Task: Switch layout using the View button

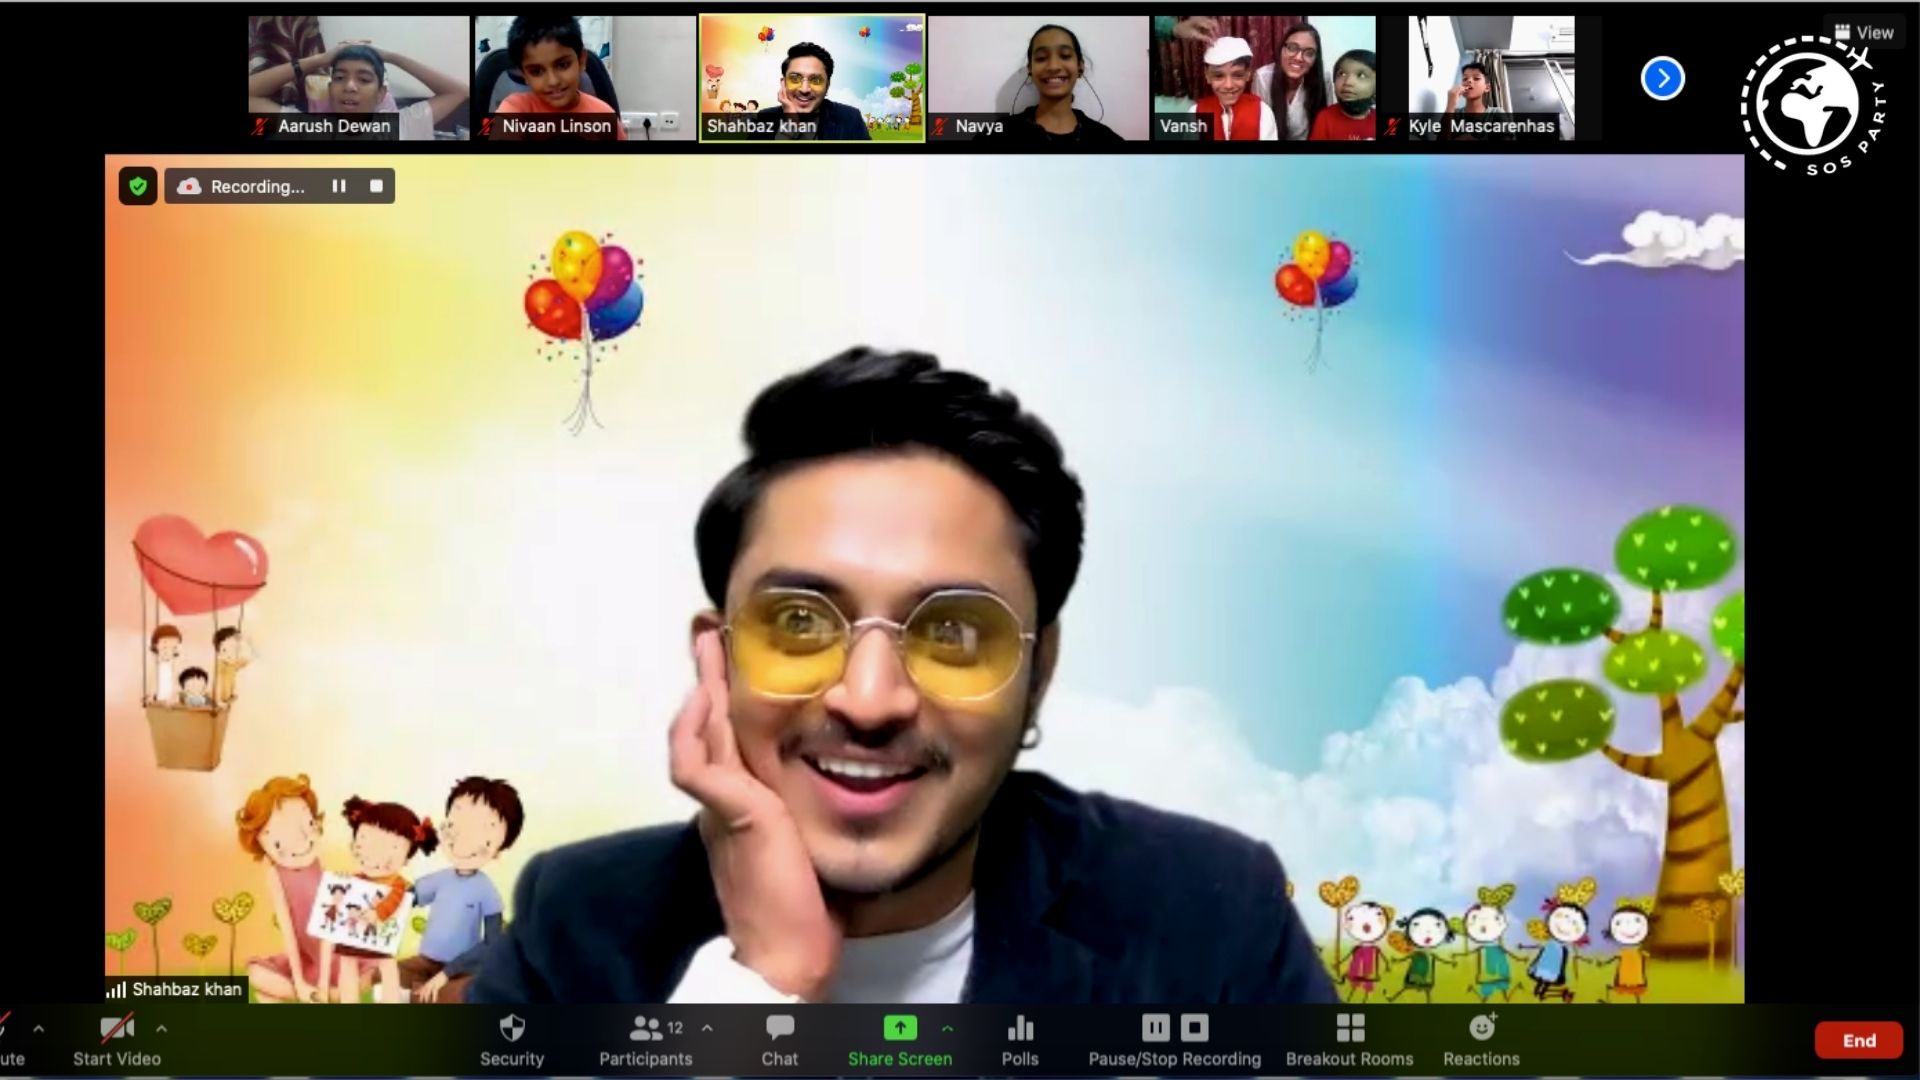Action: click(1864, 32)
